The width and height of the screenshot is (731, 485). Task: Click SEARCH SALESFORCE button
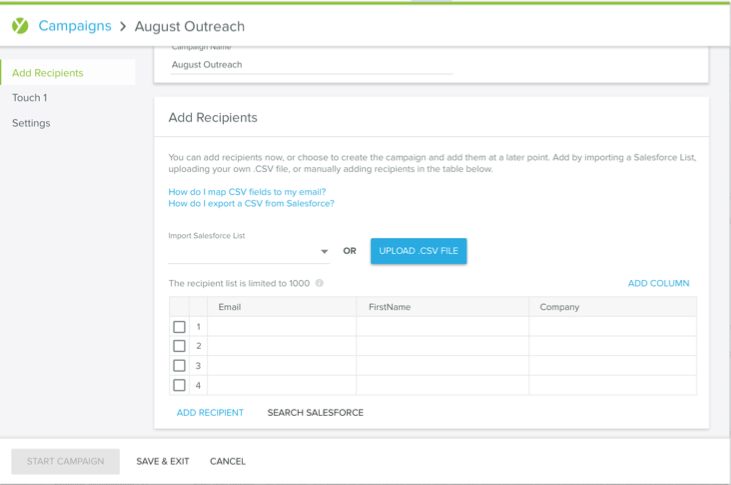tap(315, 413)
